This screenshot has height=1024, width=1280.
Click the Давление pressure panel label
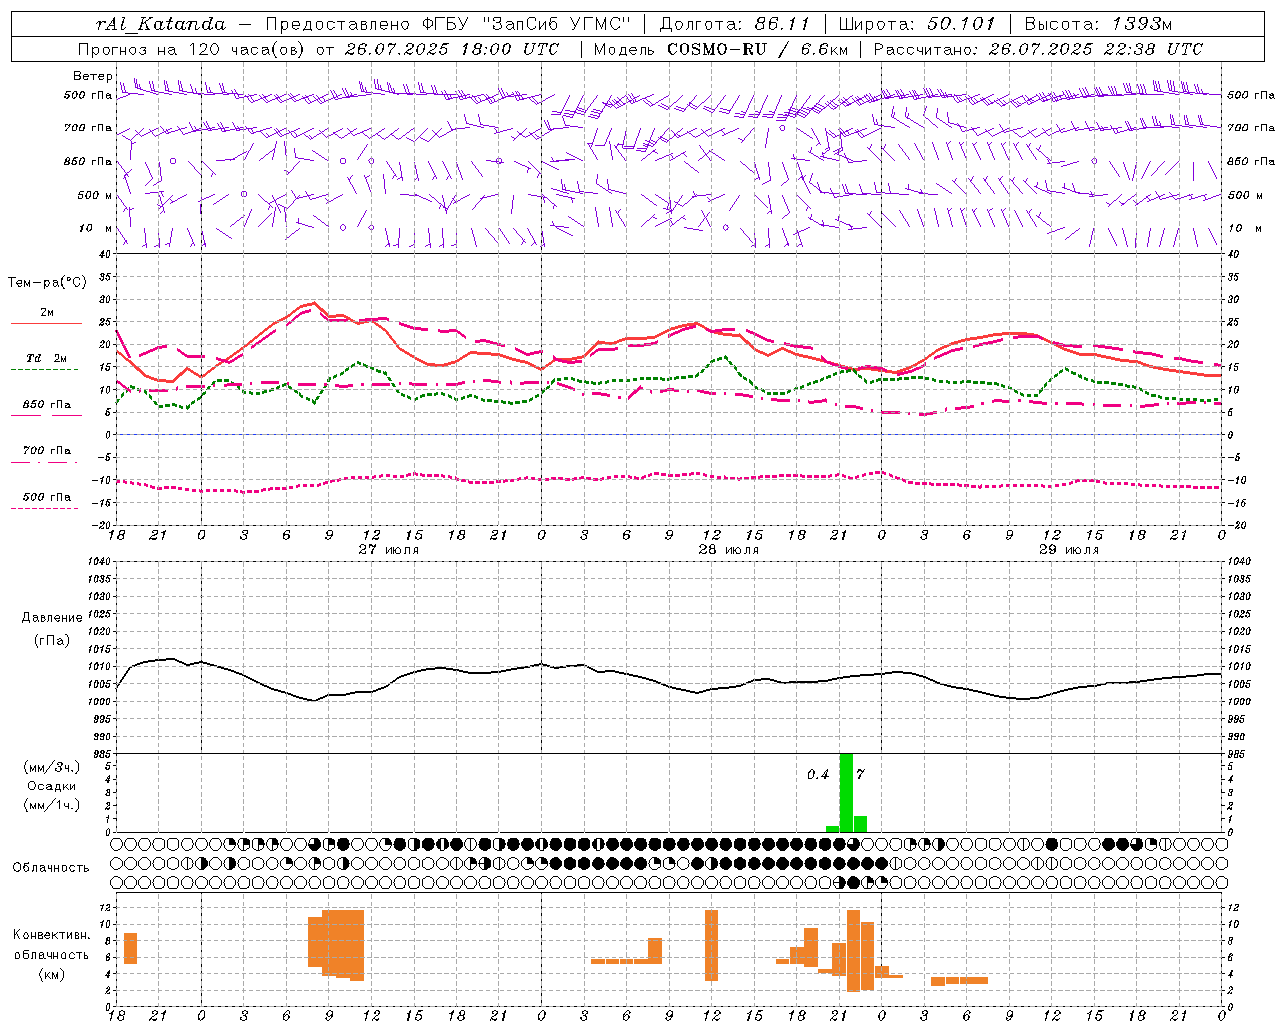(x=52, y=617)
